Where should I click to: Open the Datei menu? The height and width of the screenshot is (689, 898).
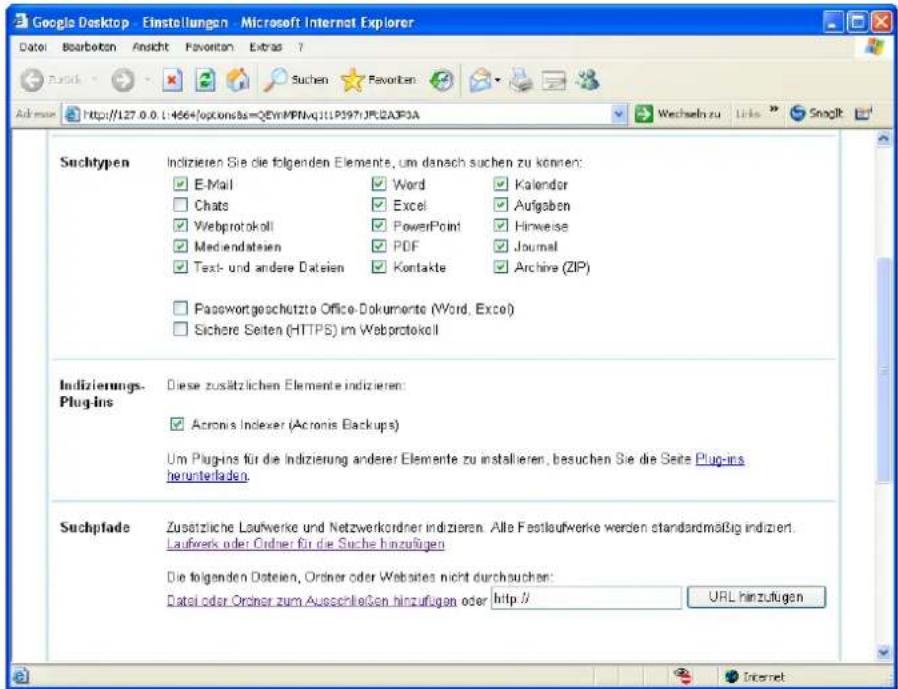[x=33, y=47]
